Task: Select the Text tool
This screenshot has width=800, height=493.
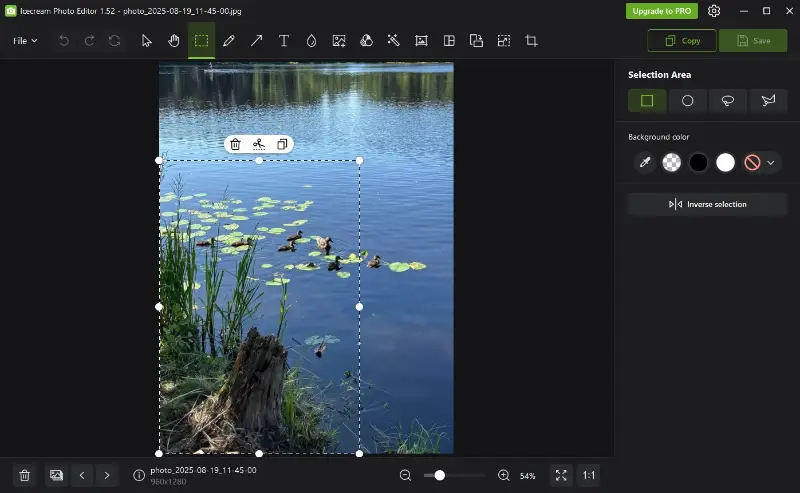Action: tap(284, 41)
